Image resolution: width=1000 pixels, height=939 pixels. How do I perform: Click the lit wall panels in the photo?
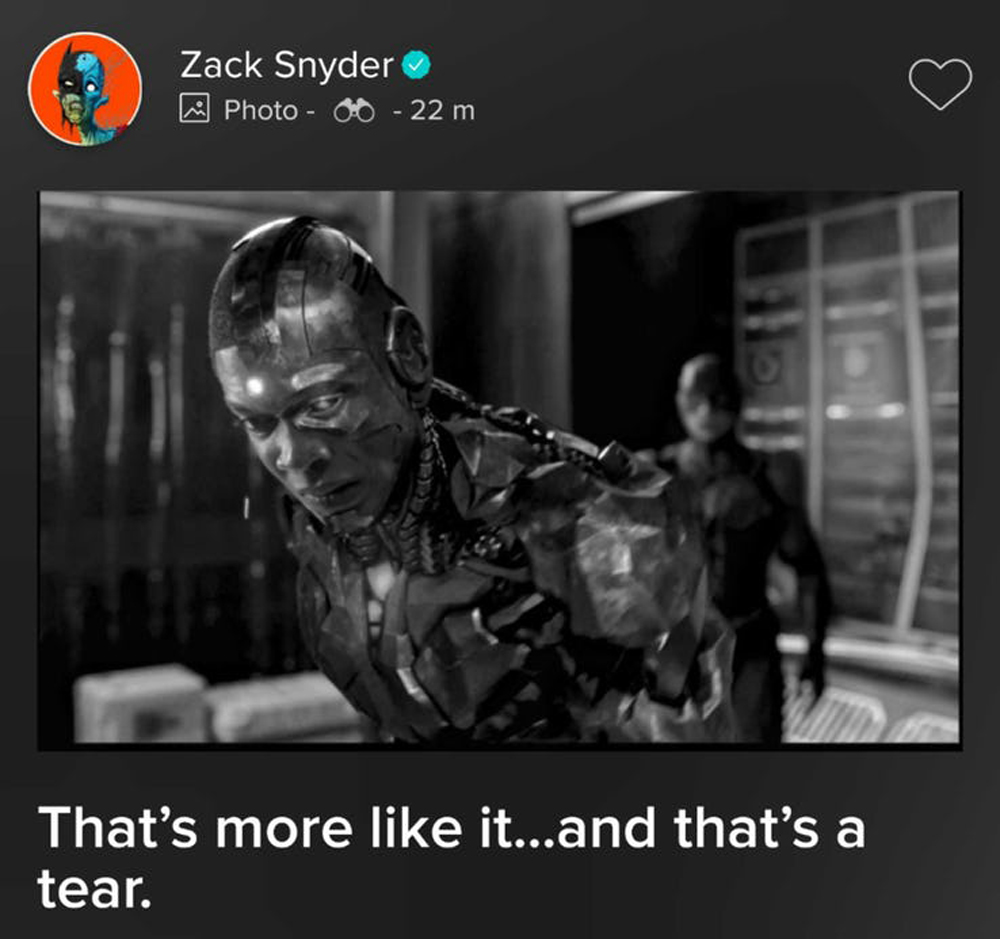click(848, 408)
